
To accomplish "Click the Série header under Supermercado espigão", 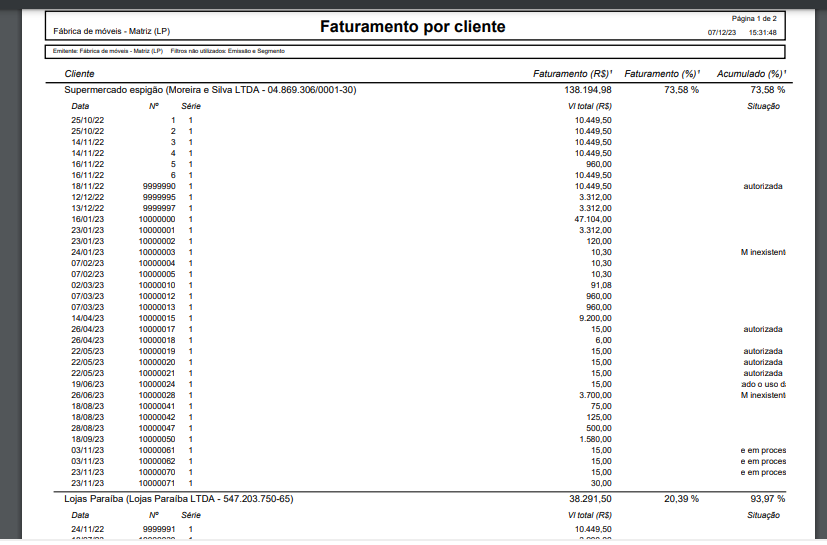I will pos(191,107).
